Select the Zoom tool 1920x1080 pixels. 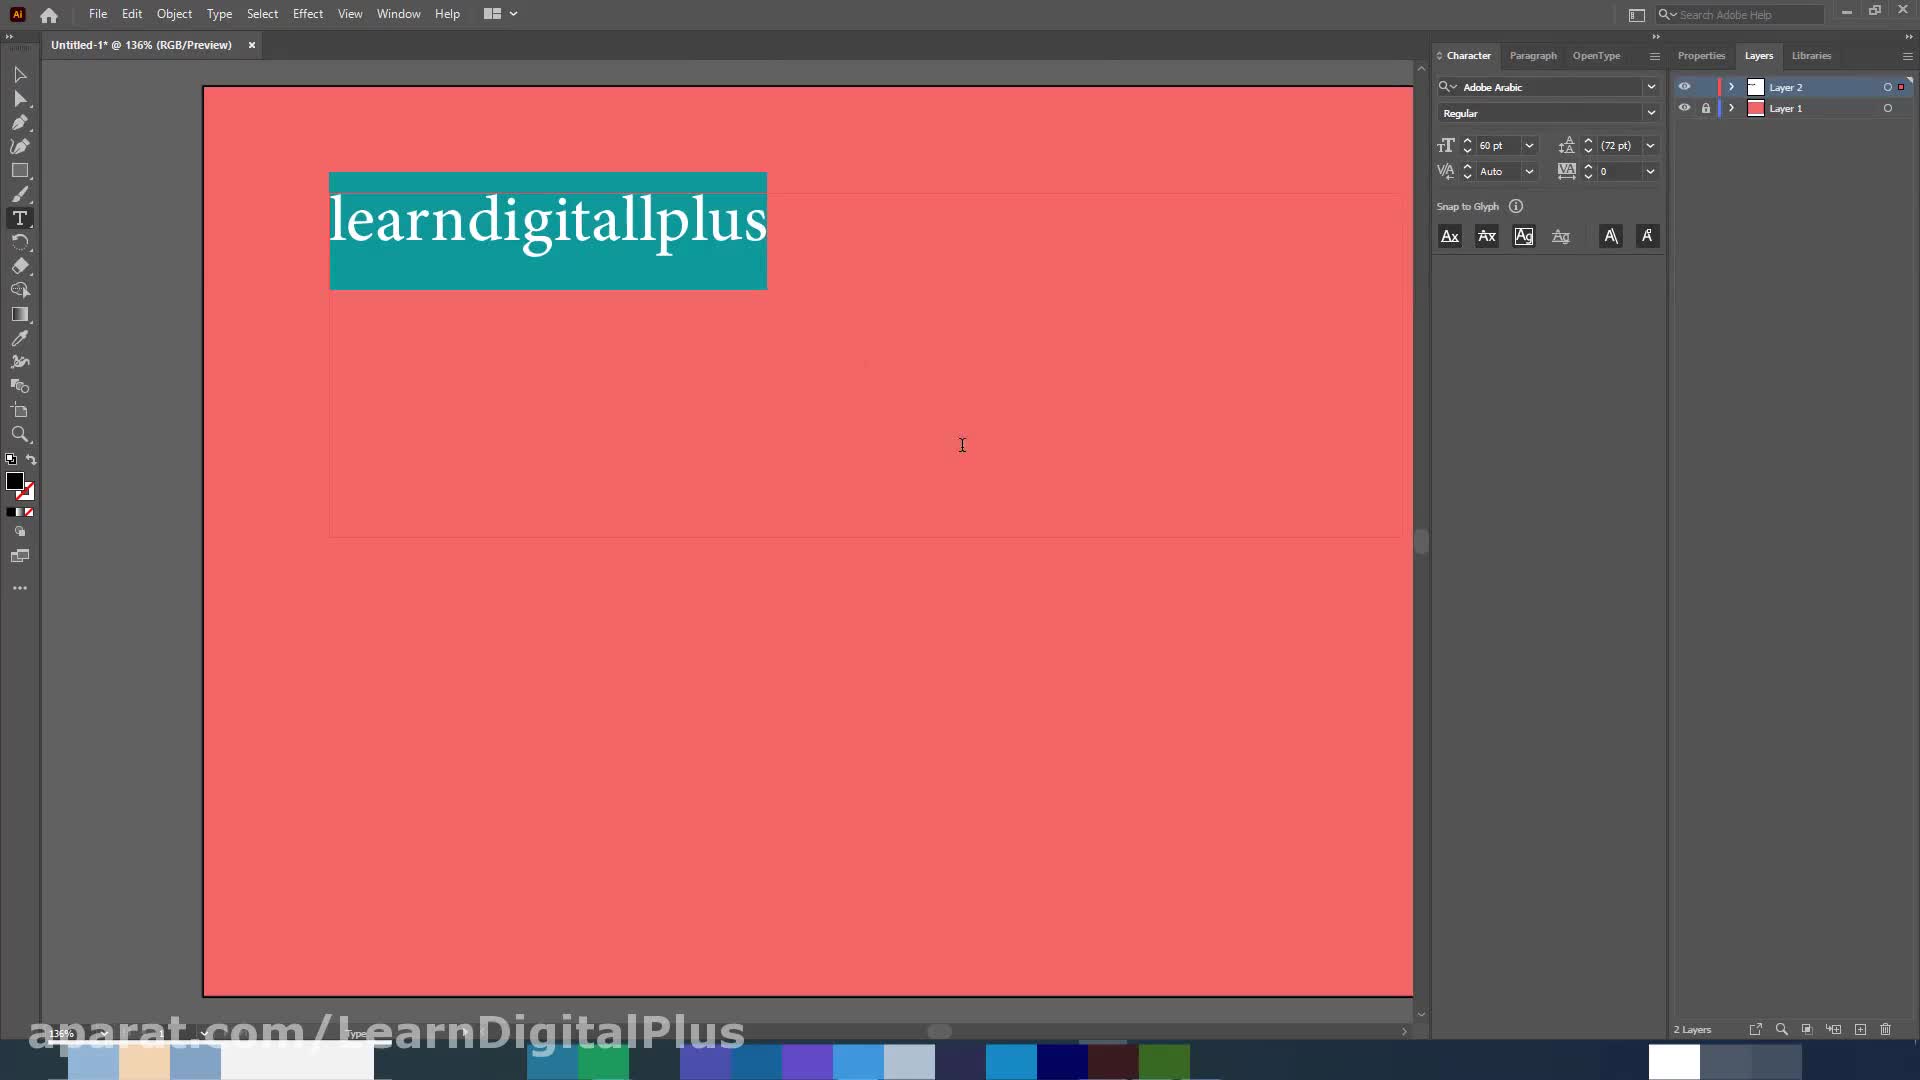[20, 434]
